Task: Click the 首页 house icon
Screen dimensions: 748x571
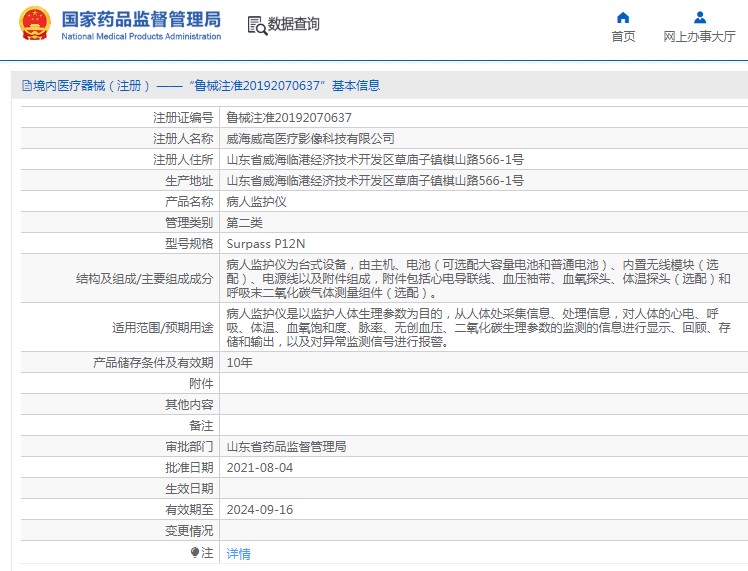Action: [x=623, y=17]
